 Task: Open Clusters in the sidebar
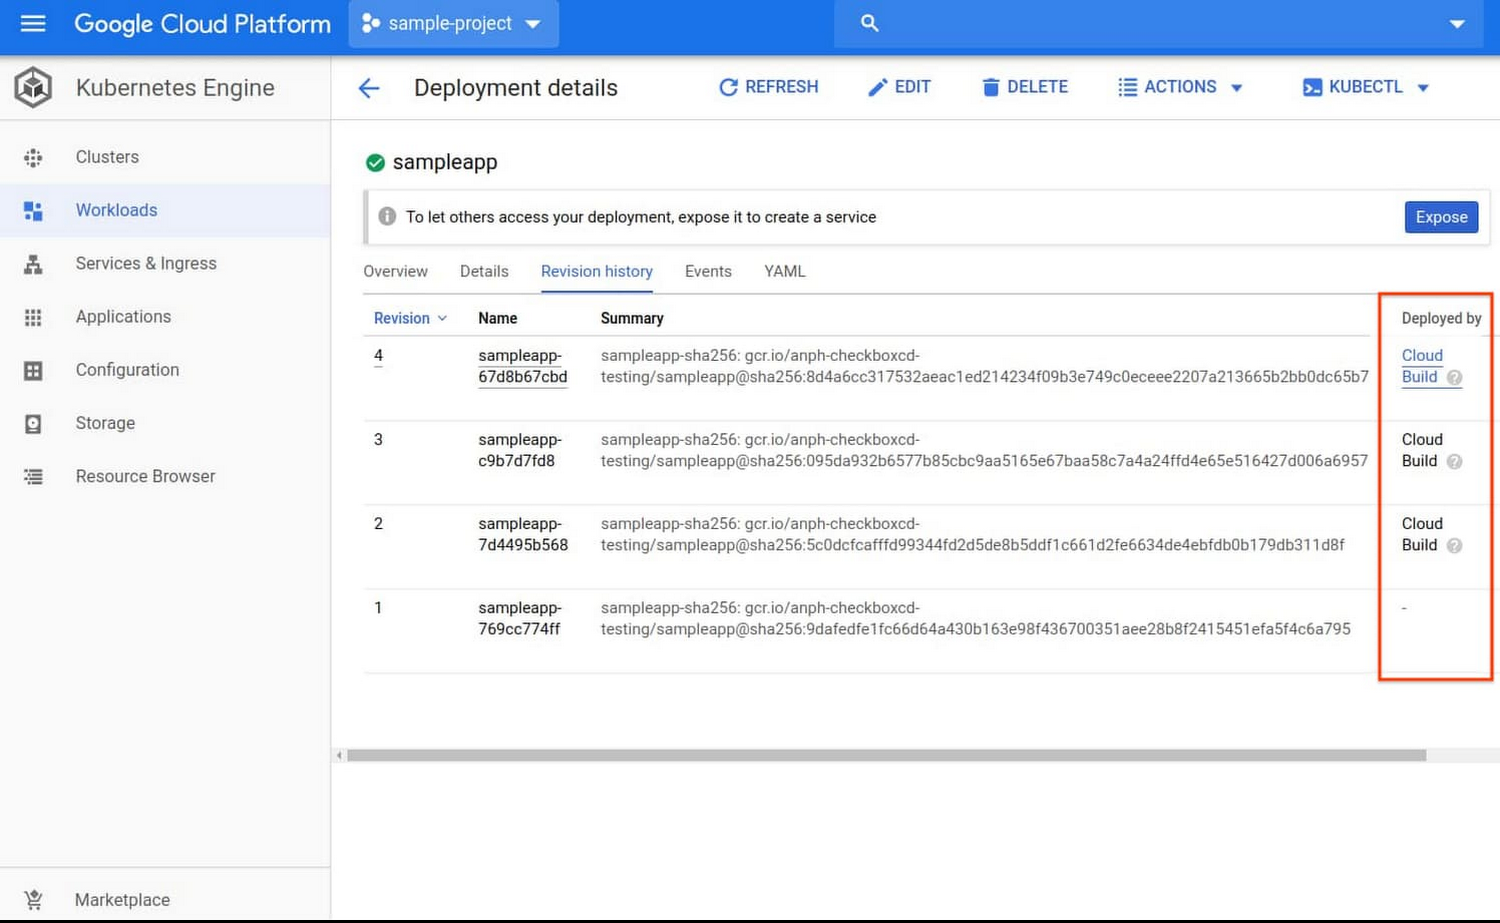click(x=165, y=157)
